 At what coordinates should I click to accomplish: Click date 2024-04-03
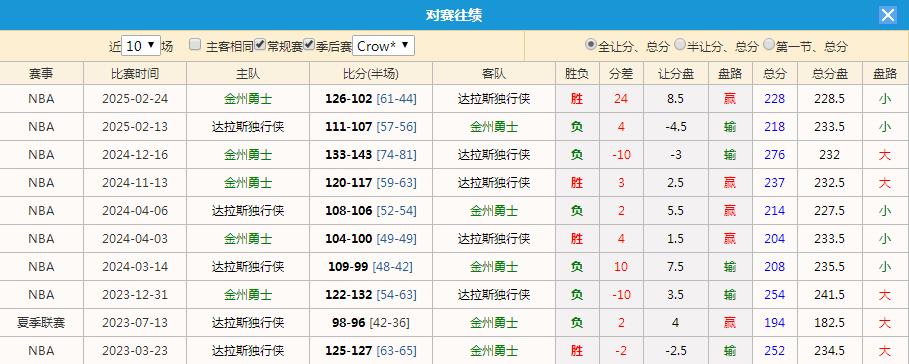coord(135,238)
